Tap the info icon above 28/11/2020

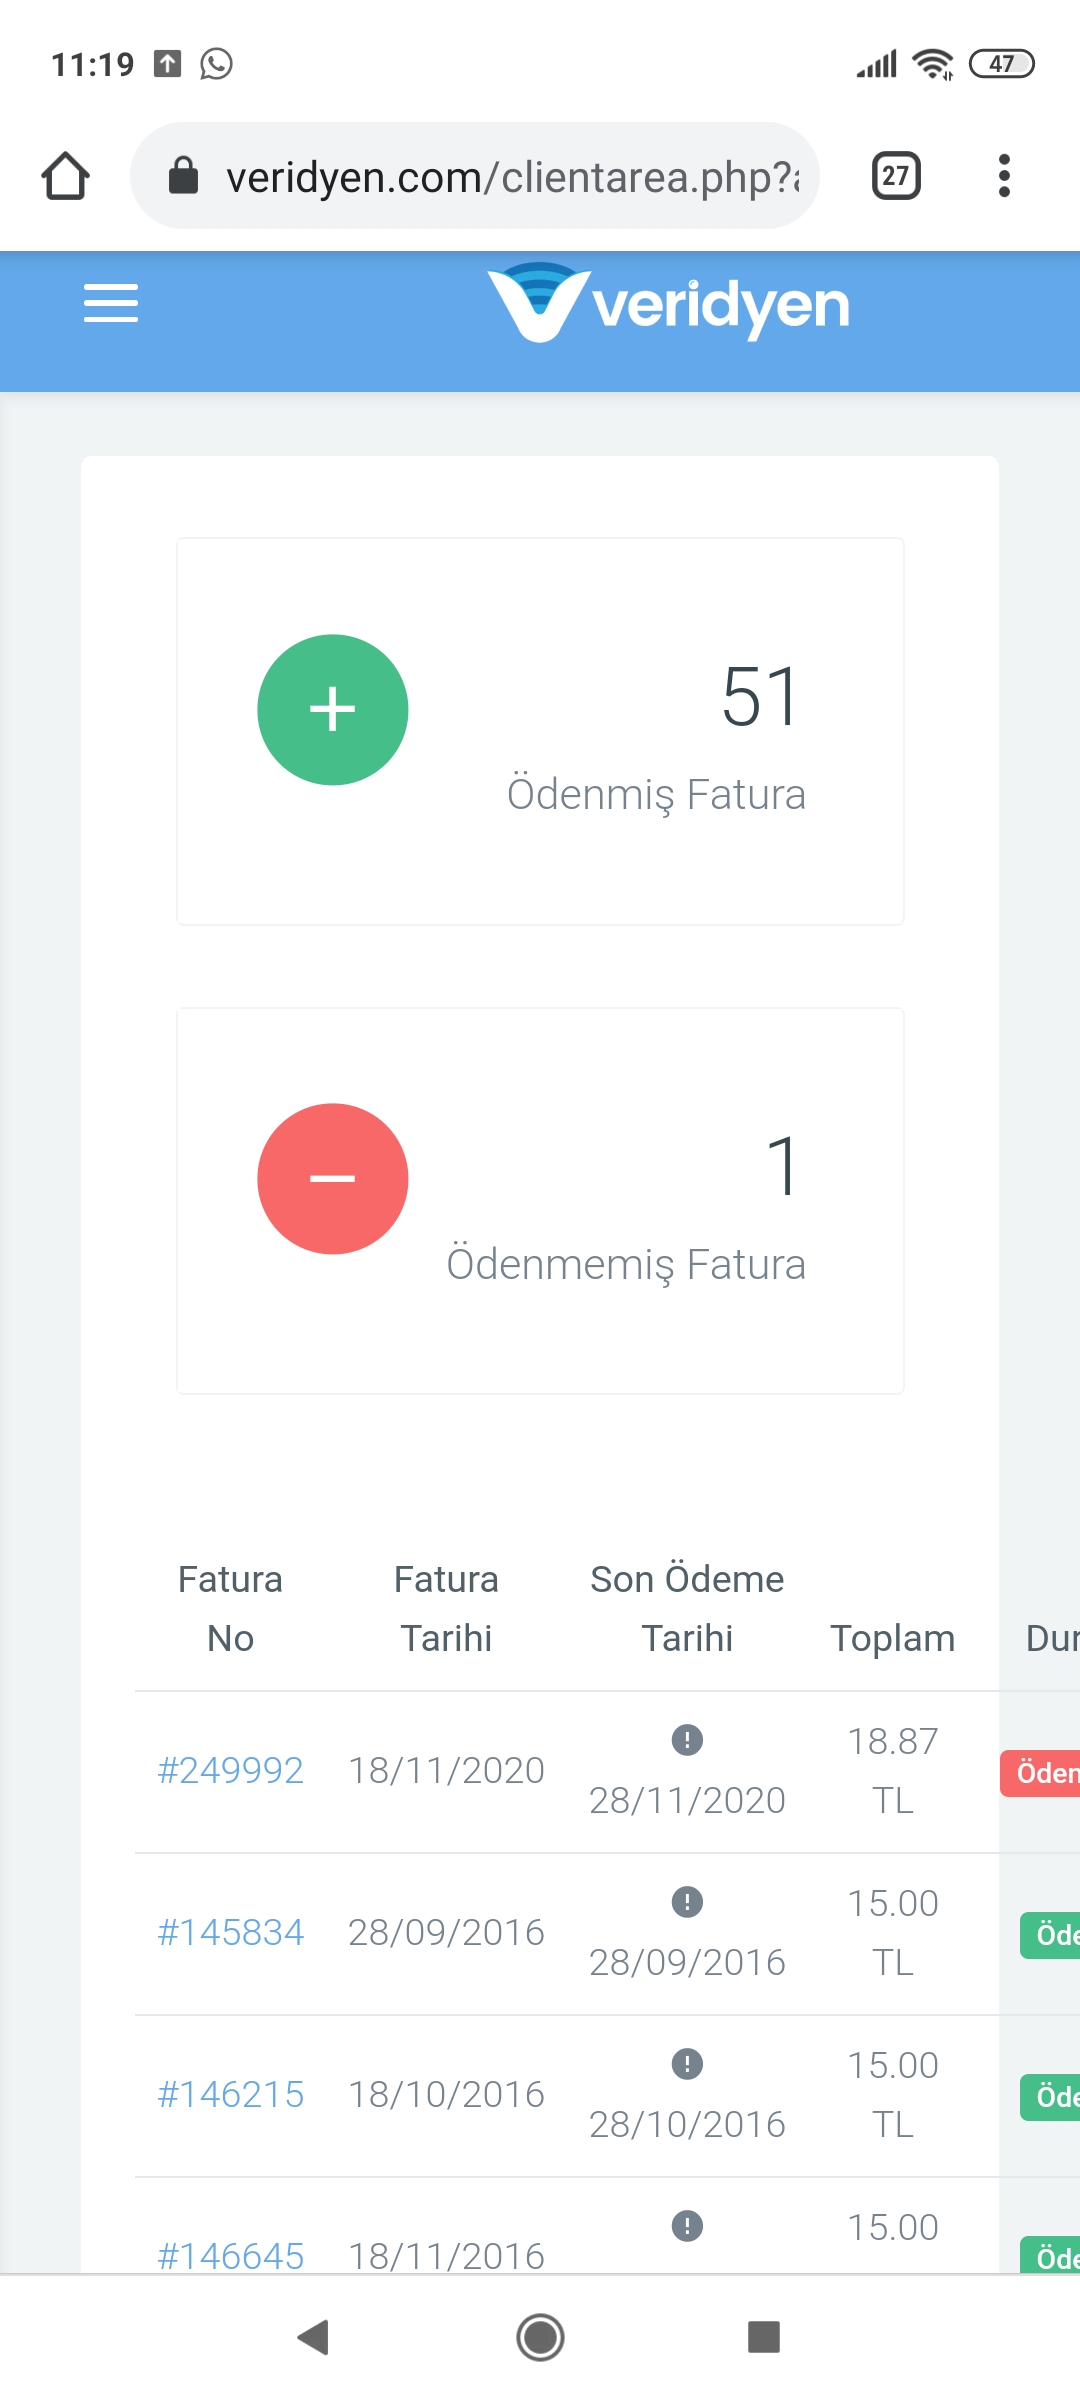click(x=687, y=1740)
